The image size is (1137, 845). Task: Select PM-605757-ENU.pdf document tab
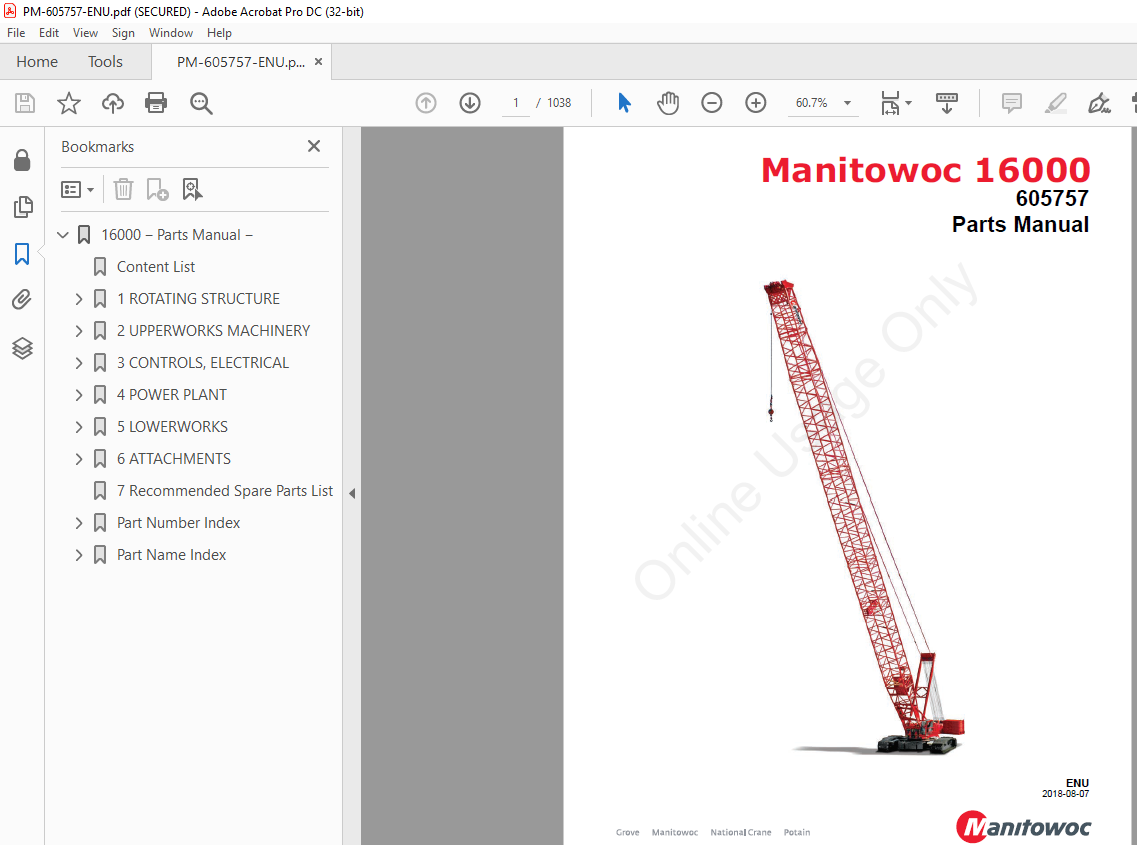(x=240, y=62)
